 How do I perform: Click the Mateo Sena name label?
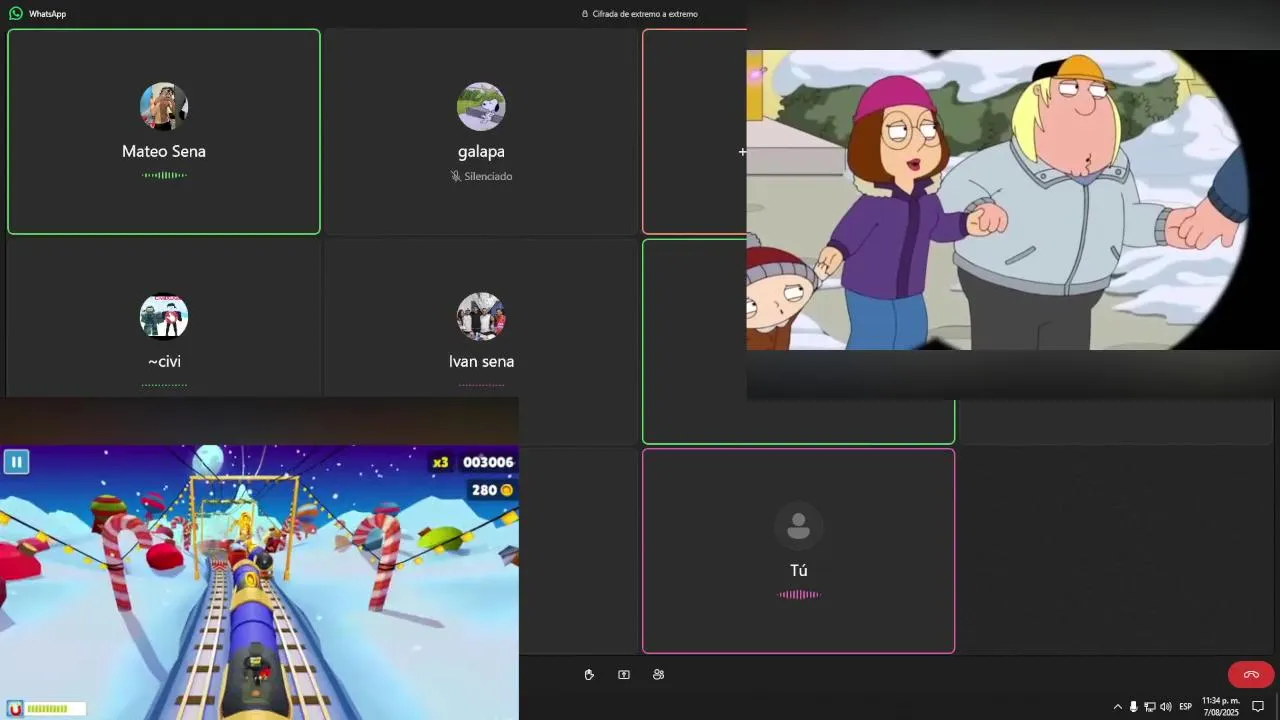[164, 152]
